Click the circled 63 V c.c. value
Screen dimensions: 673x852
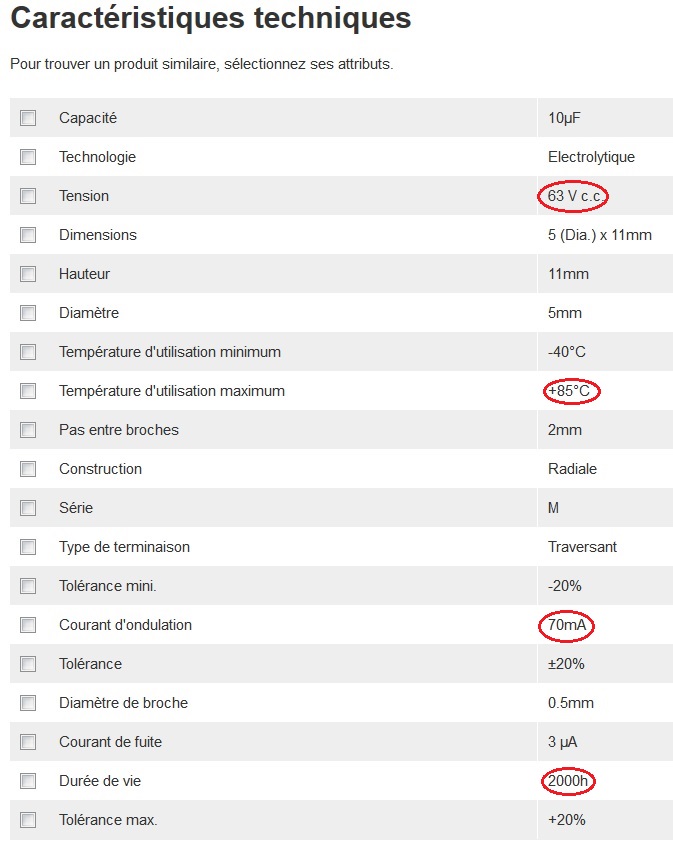point(573,196)
